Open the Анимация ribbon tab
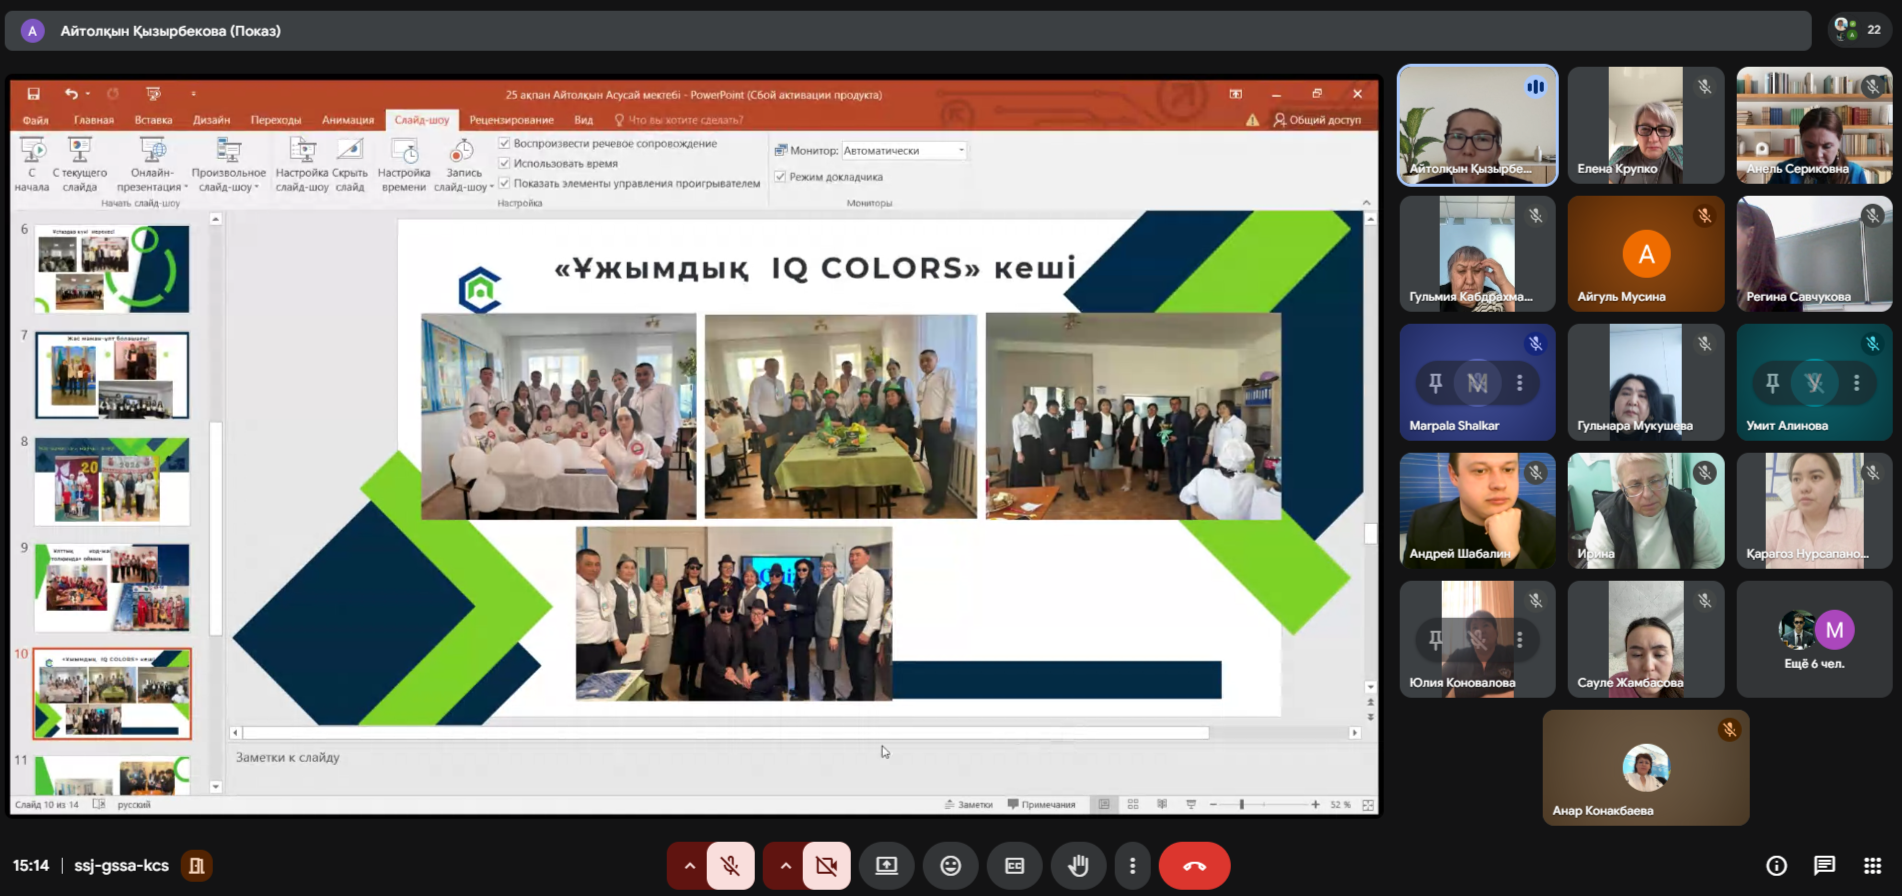This screenshot has height=896, width=1902. point(347,120)
